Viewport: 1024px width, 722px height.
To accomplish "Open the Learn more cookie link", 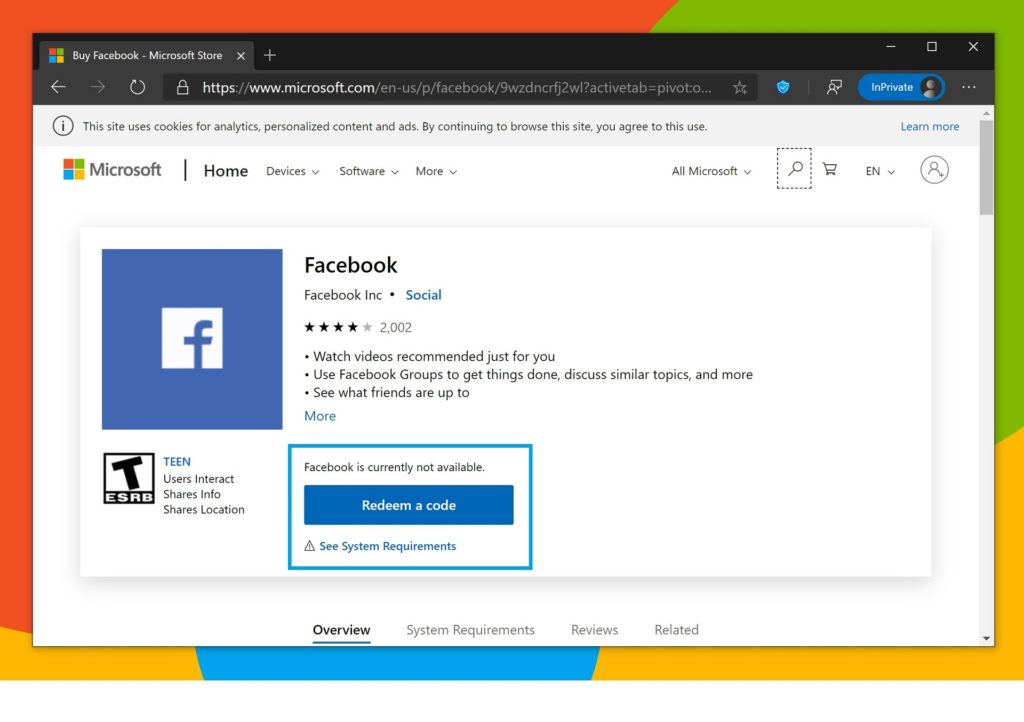I will pos(929,126).
